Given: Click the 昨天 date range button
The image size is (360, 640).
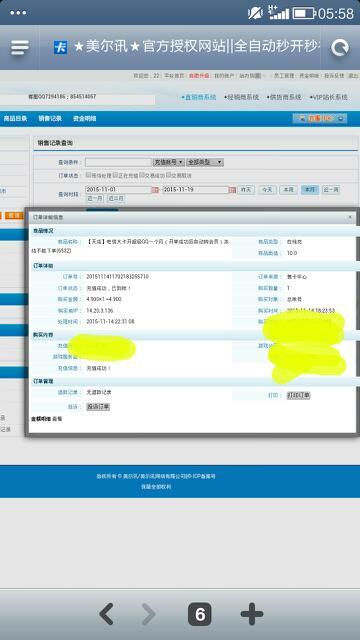Looking at the screenshot, I should (246, 190).
